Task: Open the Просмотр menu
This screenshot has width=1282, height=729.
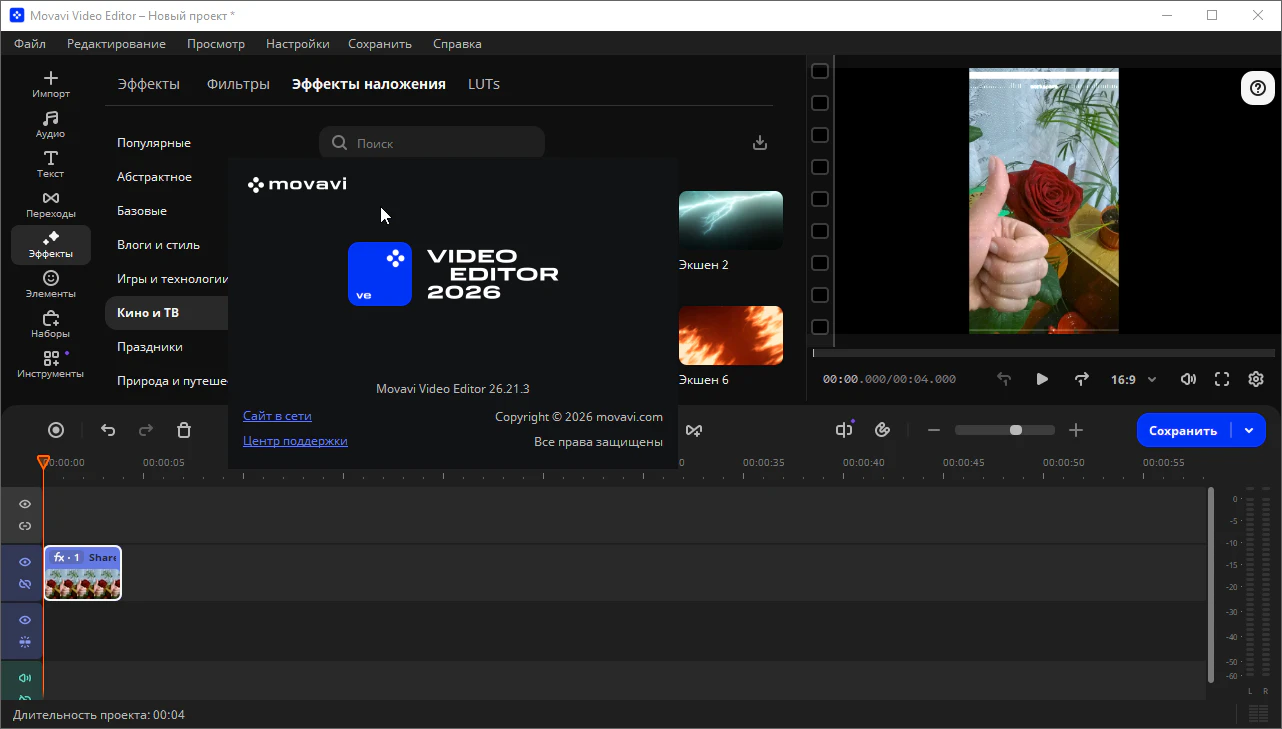Action: (x=216, y=44)
